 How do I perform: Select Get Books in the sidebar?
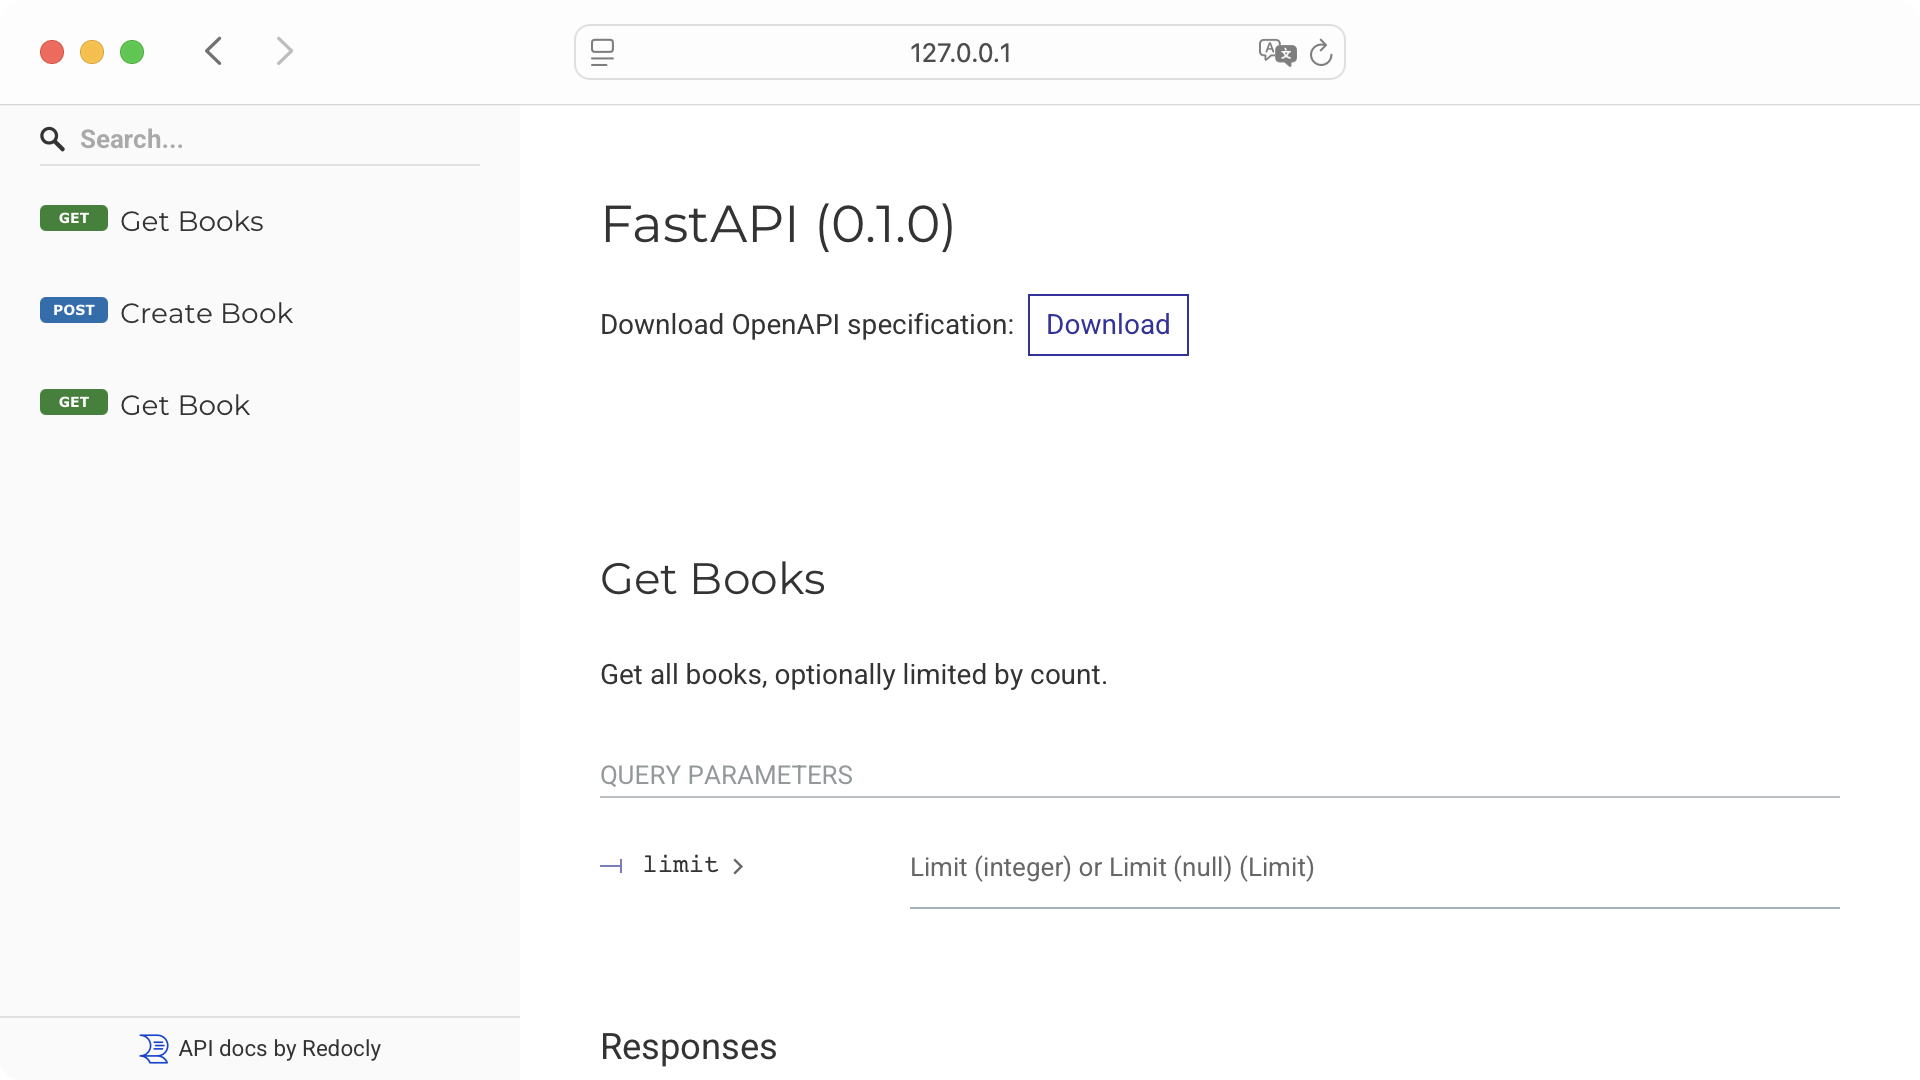[x=192, y=221]
